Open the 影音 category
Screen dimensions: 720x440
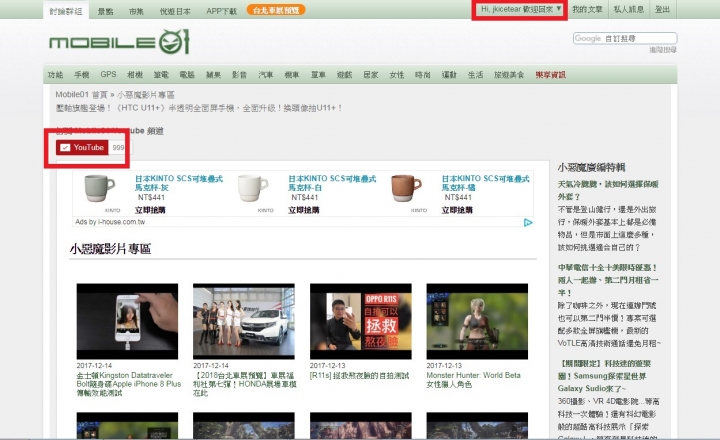pyautogui.click(x=239, y=74)
